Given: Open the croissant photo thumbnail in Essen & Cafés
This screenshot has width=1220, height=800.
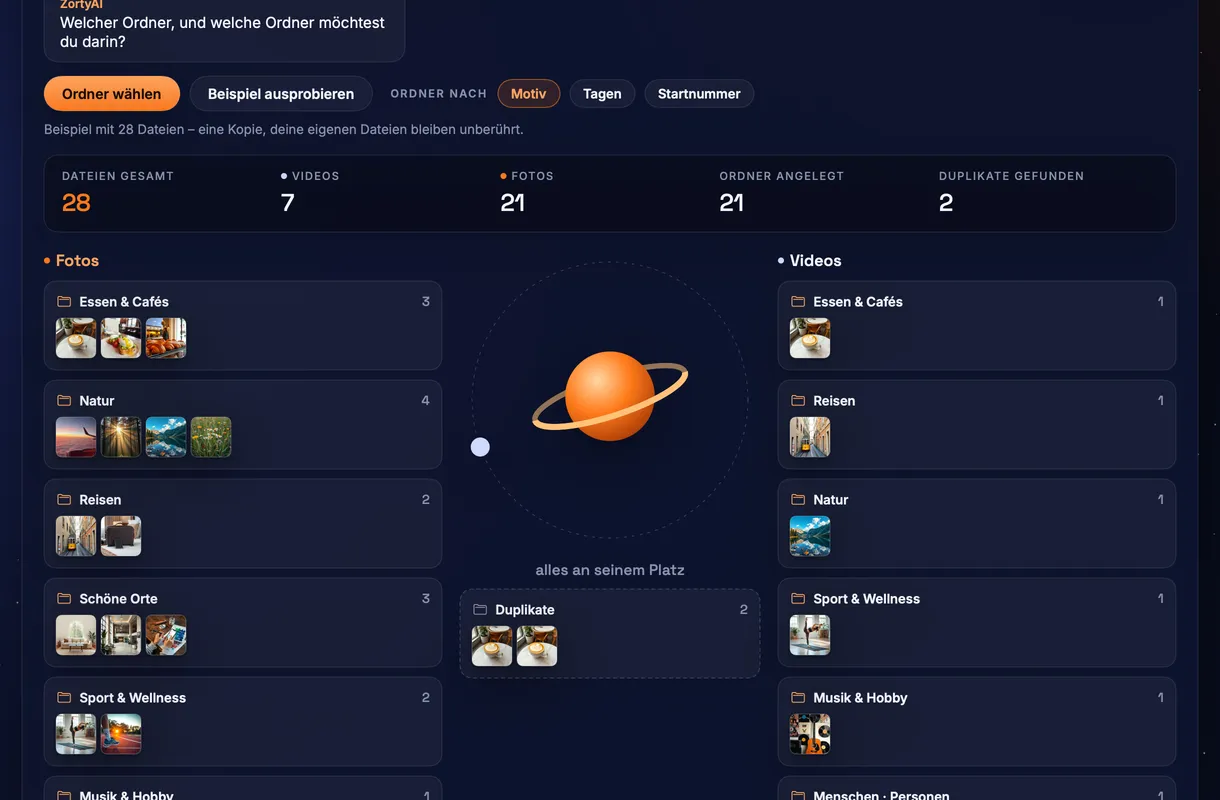Looking at the screenshot, I should click(x=166, y=338).
